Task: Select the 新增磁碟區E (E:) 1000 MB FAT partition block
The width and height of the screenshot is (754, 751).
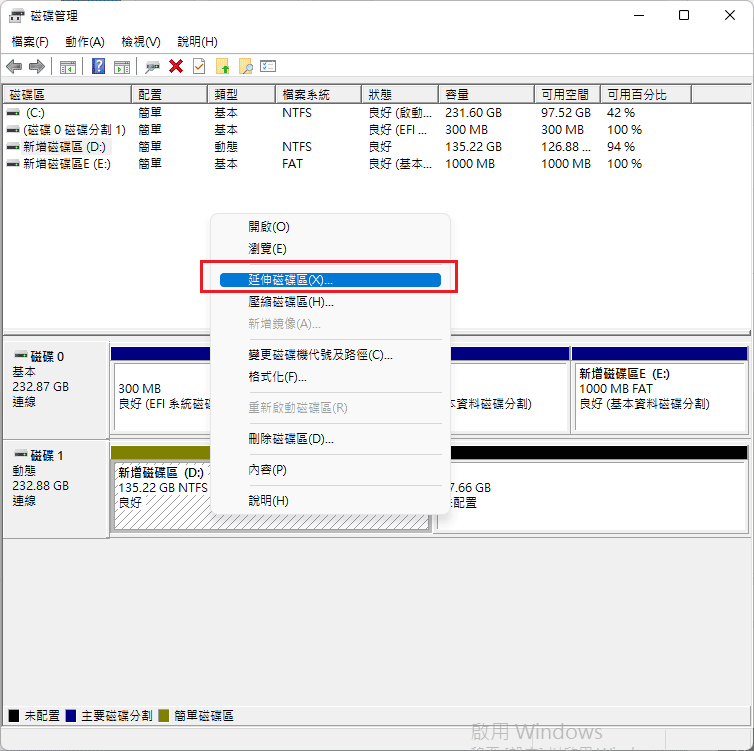Action: pos(660,396)
